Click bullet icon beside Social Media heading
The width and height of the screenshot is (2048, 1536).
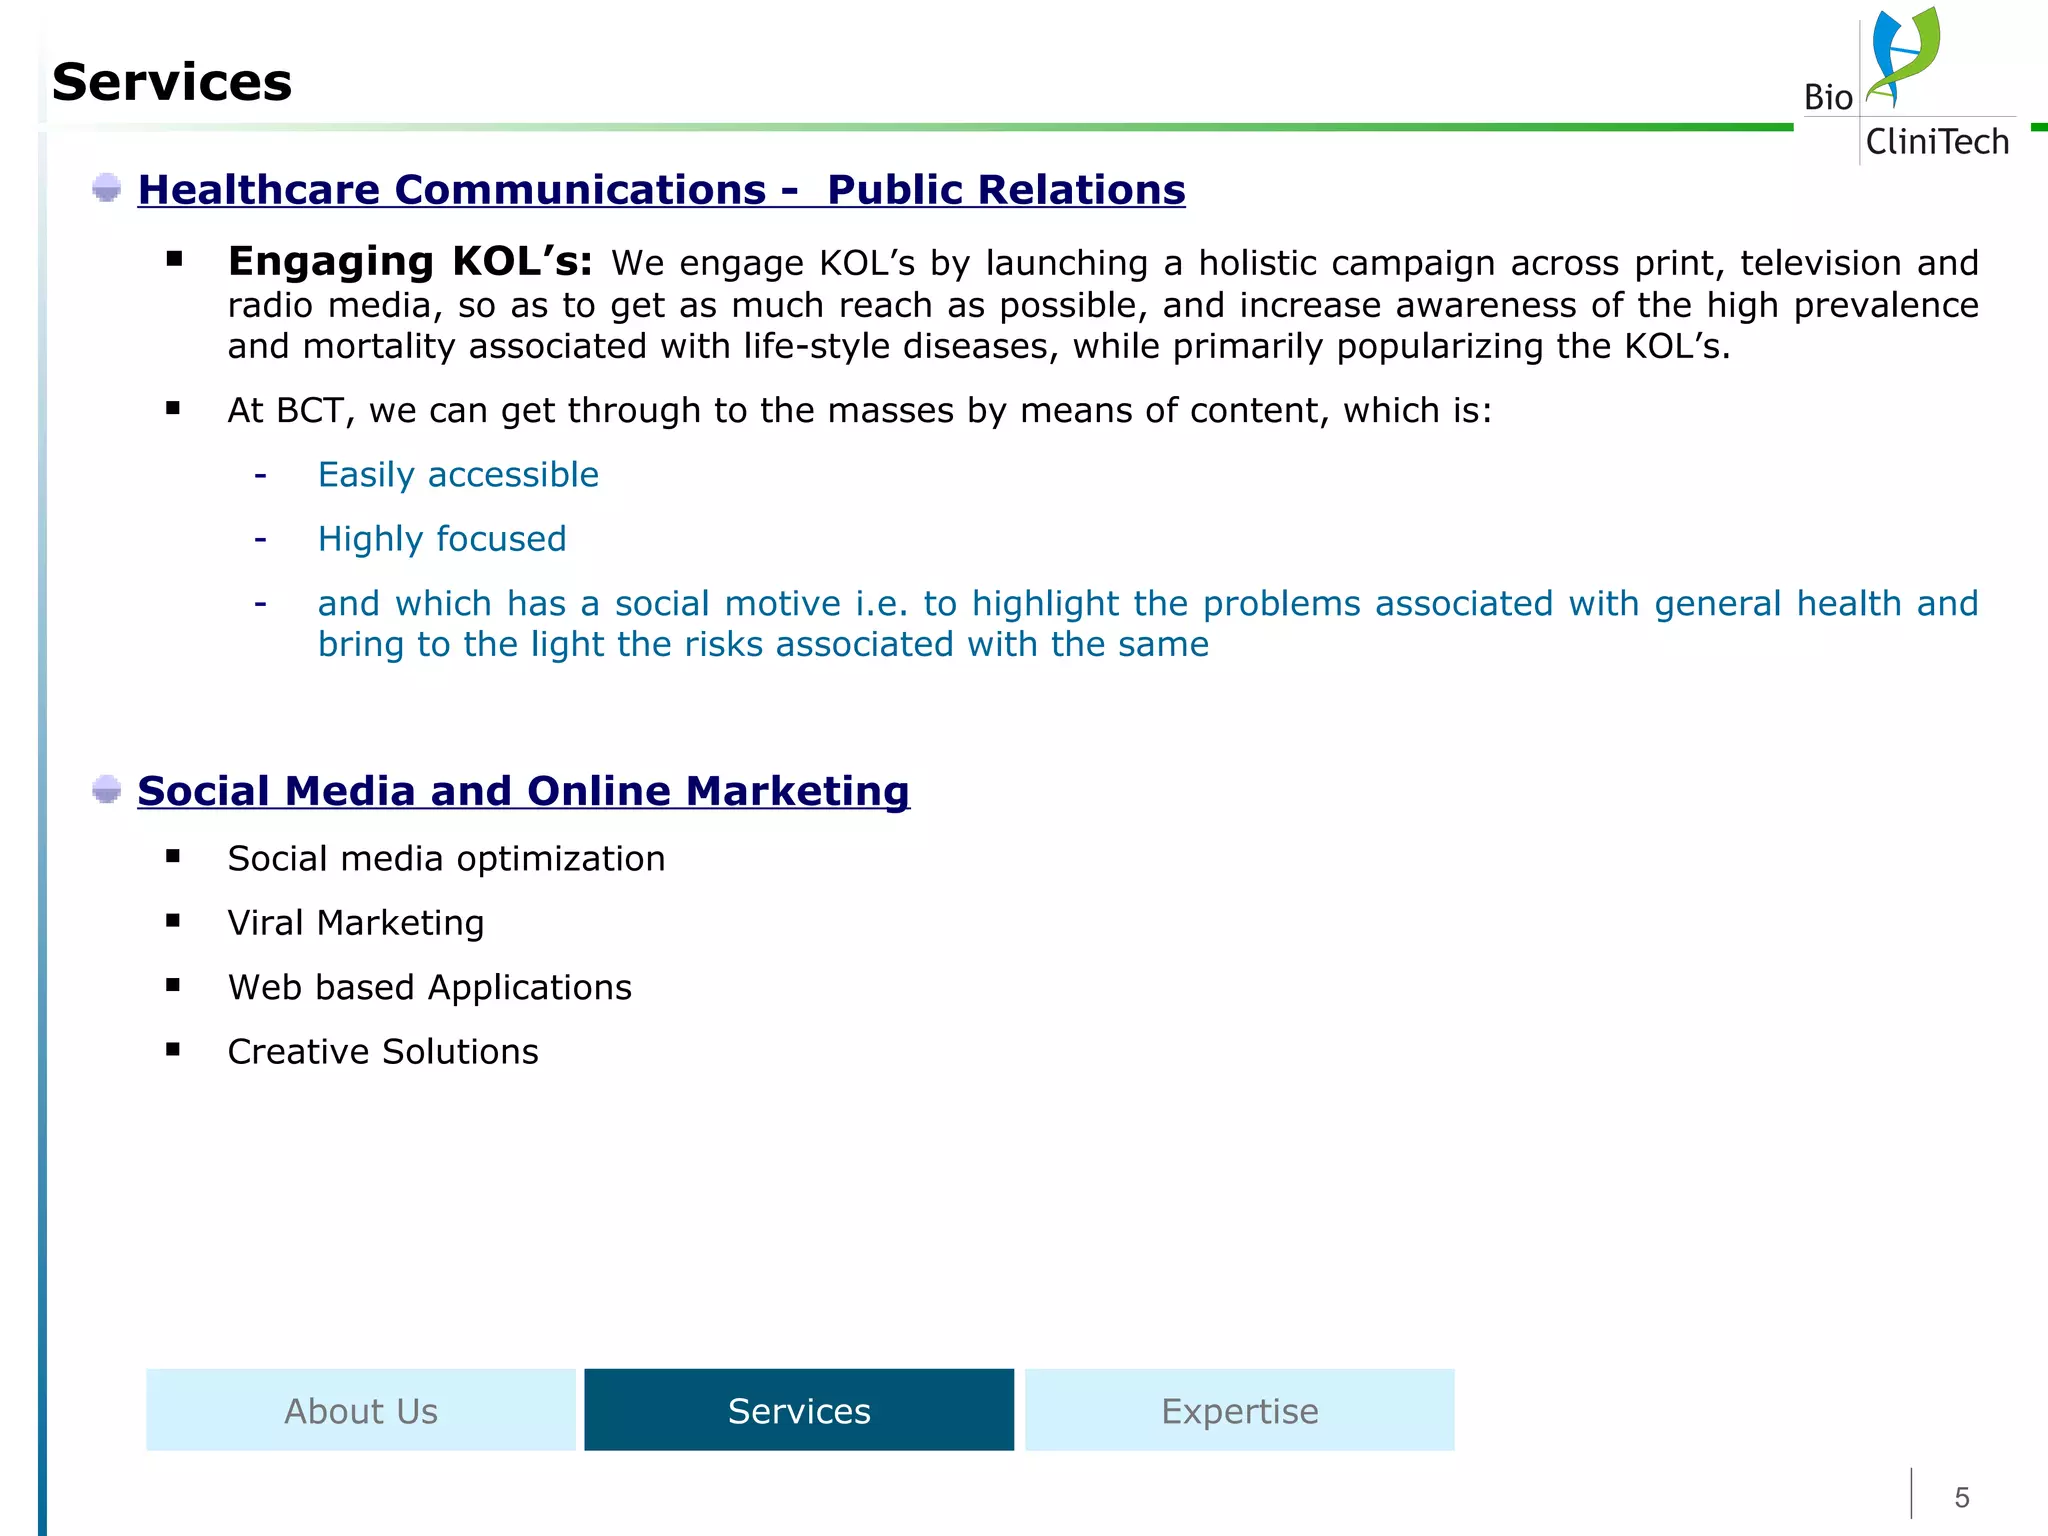coord(107,789)
